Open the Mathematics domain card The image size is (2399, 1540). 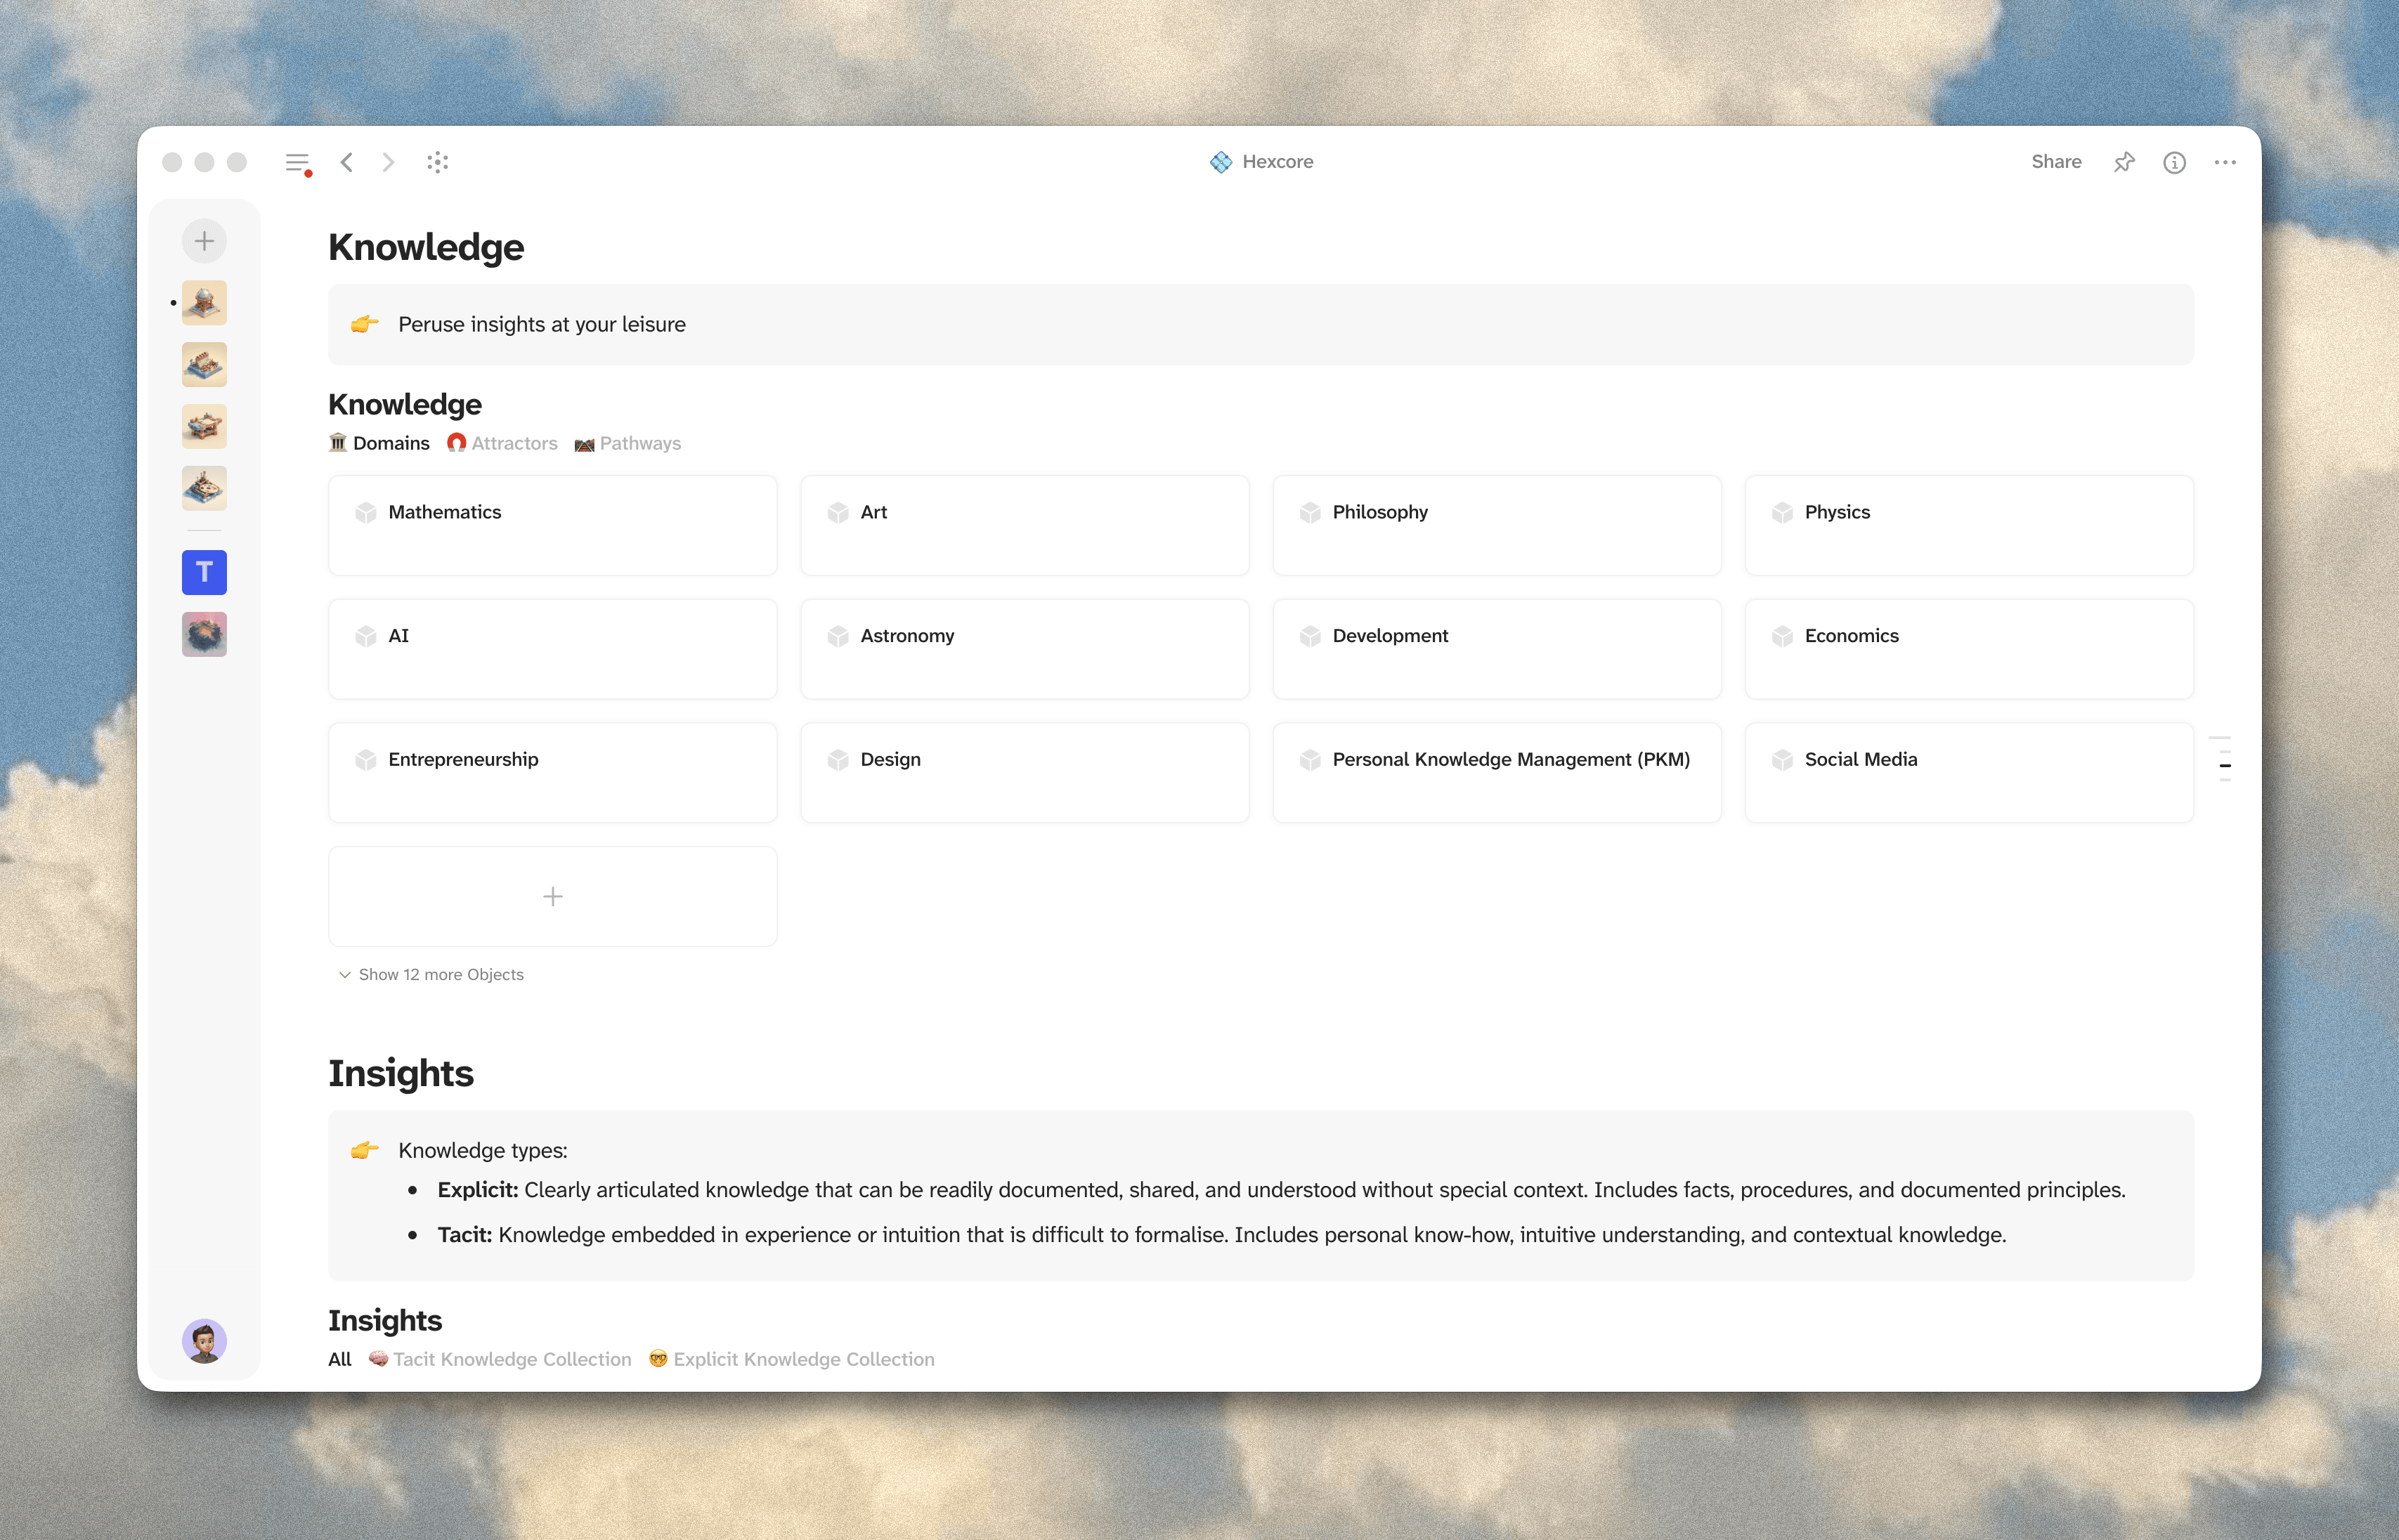[x=552, y=525]
